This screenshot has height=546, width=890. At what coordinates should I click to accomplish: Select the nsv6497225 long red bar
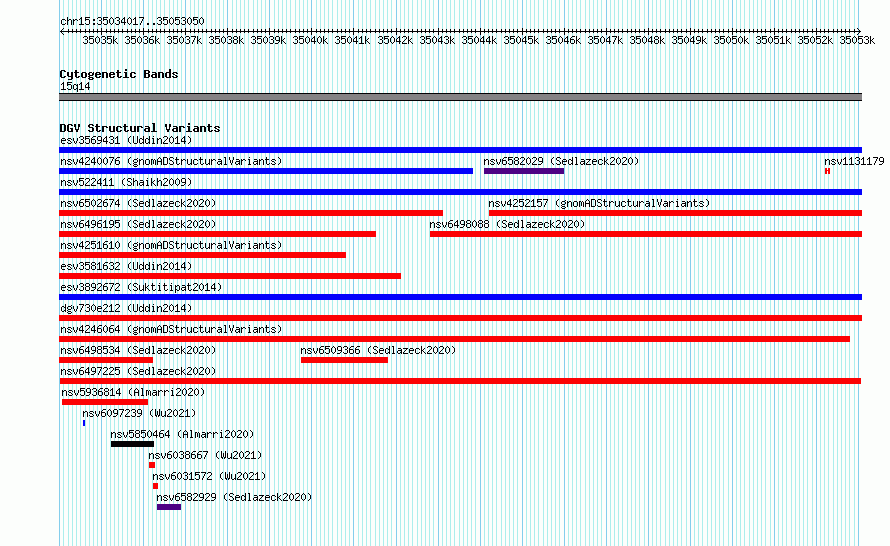(460, 381)
